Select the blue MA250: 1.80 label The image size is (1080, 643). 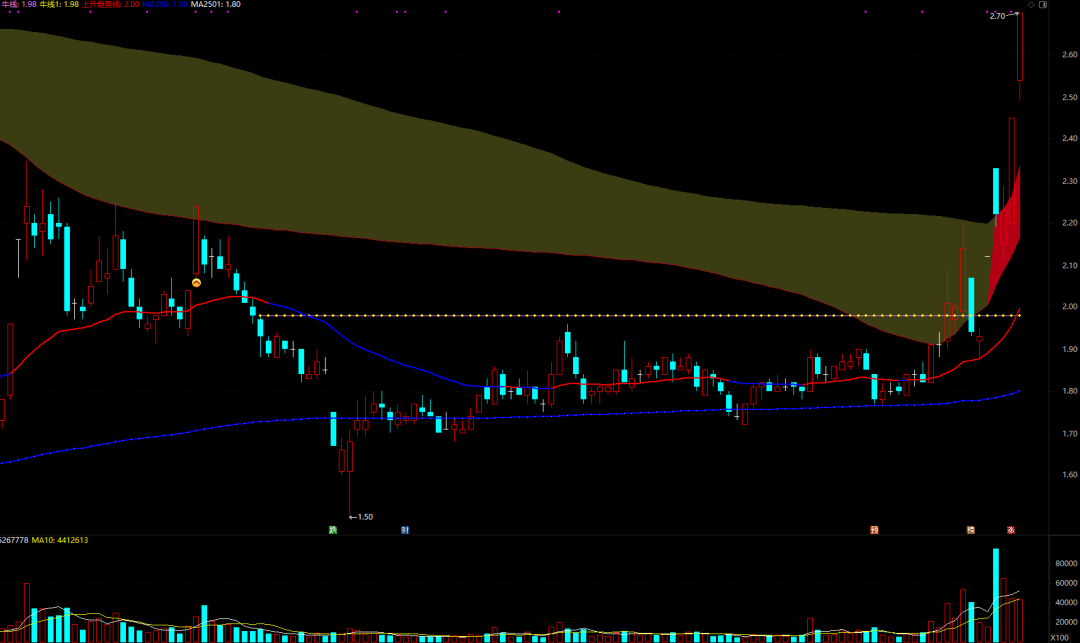[165, 4]
